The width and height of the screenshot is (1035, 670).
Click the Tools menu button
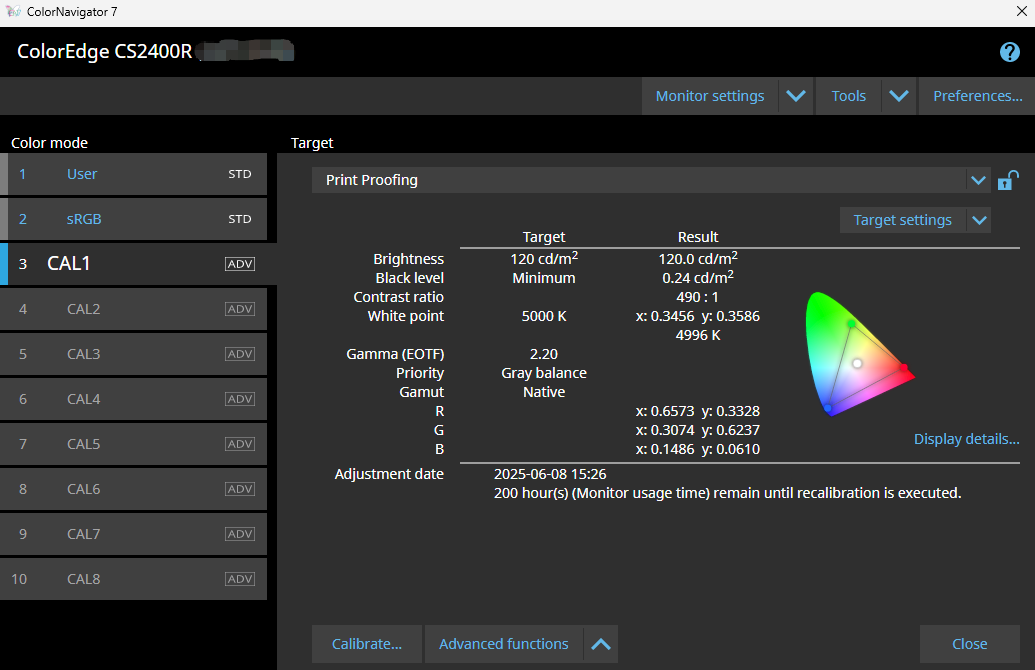(848, 96)
